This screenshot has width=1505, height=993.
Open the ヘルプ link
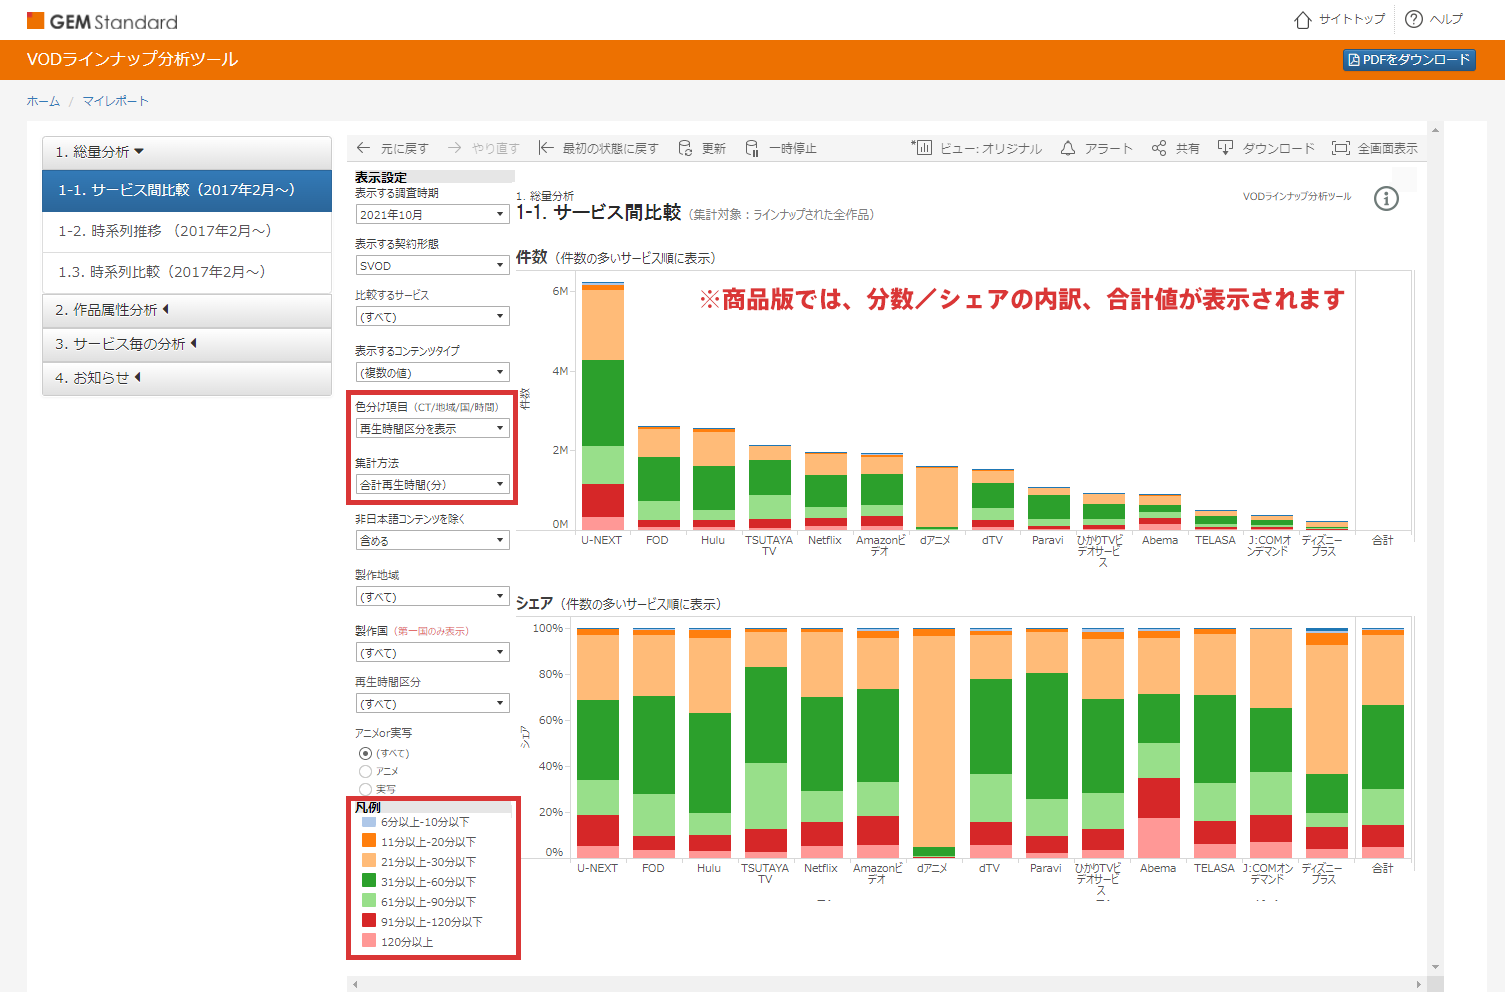tap(1446, 19)
